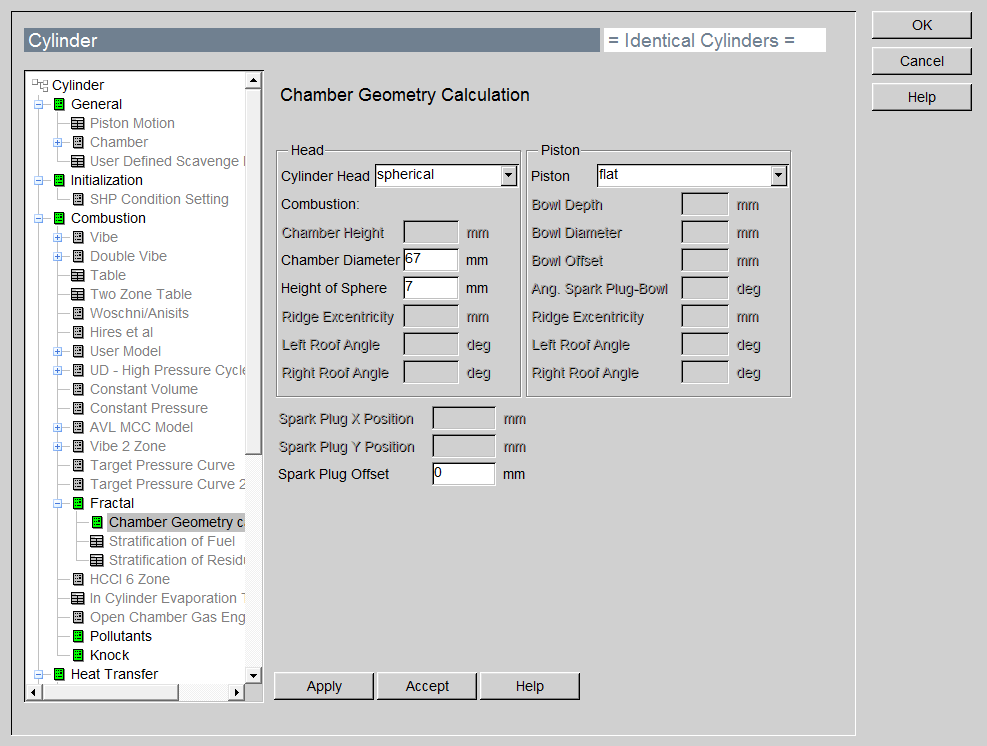This screenshot has height=746, width=987.
Task: Select Open Chamber Gas Engine item
Action: 167,618
